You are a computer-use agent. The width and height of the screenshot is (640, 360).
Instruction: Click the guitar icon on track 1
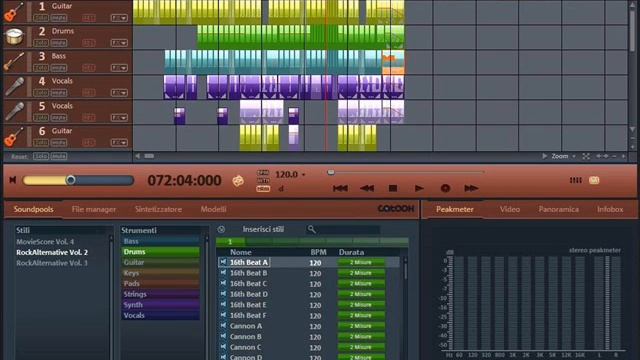click(x=13, y=12)
